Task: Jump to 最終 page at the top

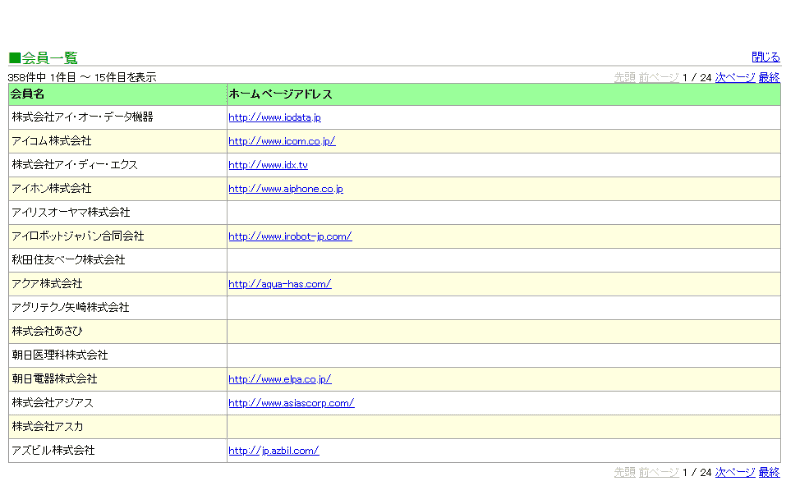Action: pyautogui.click(x=769, y=78)
